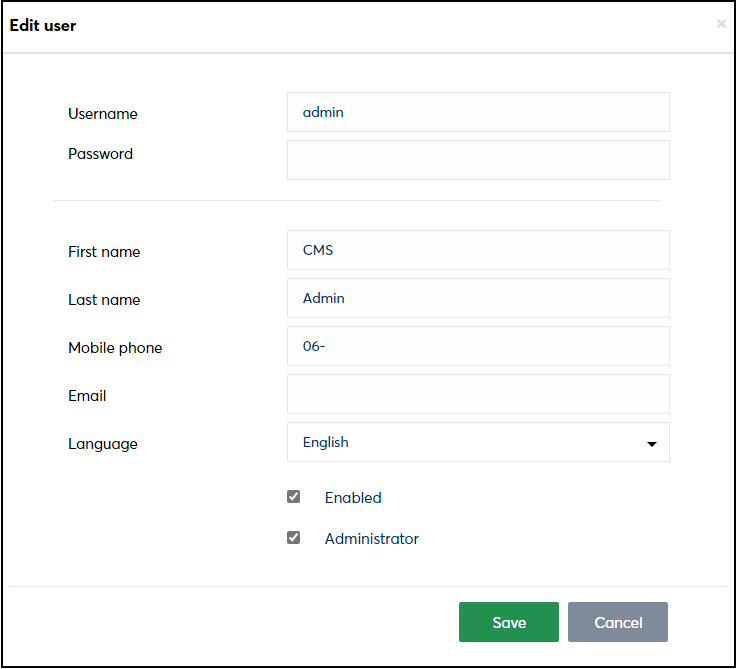Focus the Mobile phone input field
The height and width of the screenshot is (669, 738).
478,346
